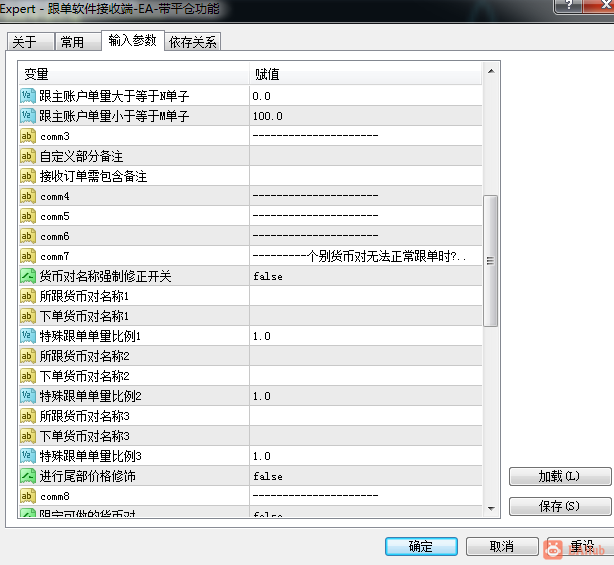This screenshot has height=565, width=614.
Task: Click the empty value cell of 下单货币对名称3
Action: coord(366,435)
